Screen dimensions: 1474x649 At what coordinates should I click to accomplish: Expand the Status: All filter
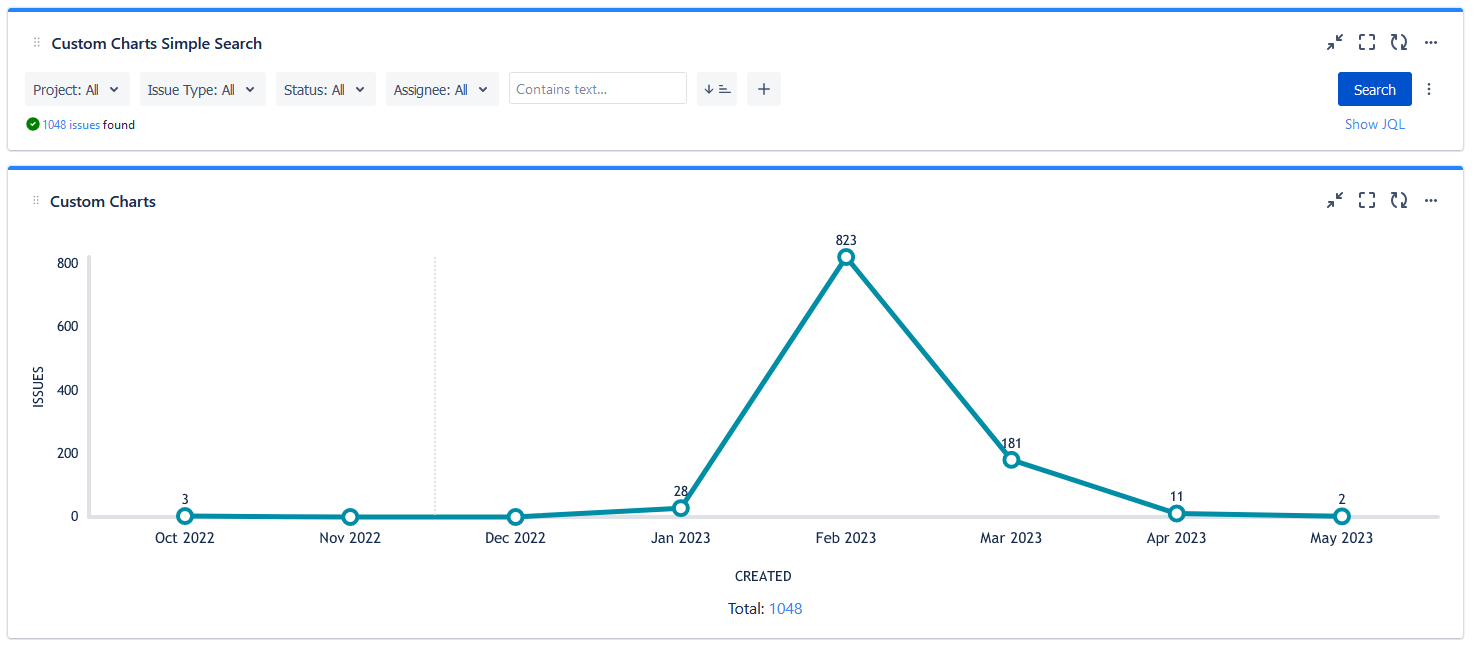325,89
